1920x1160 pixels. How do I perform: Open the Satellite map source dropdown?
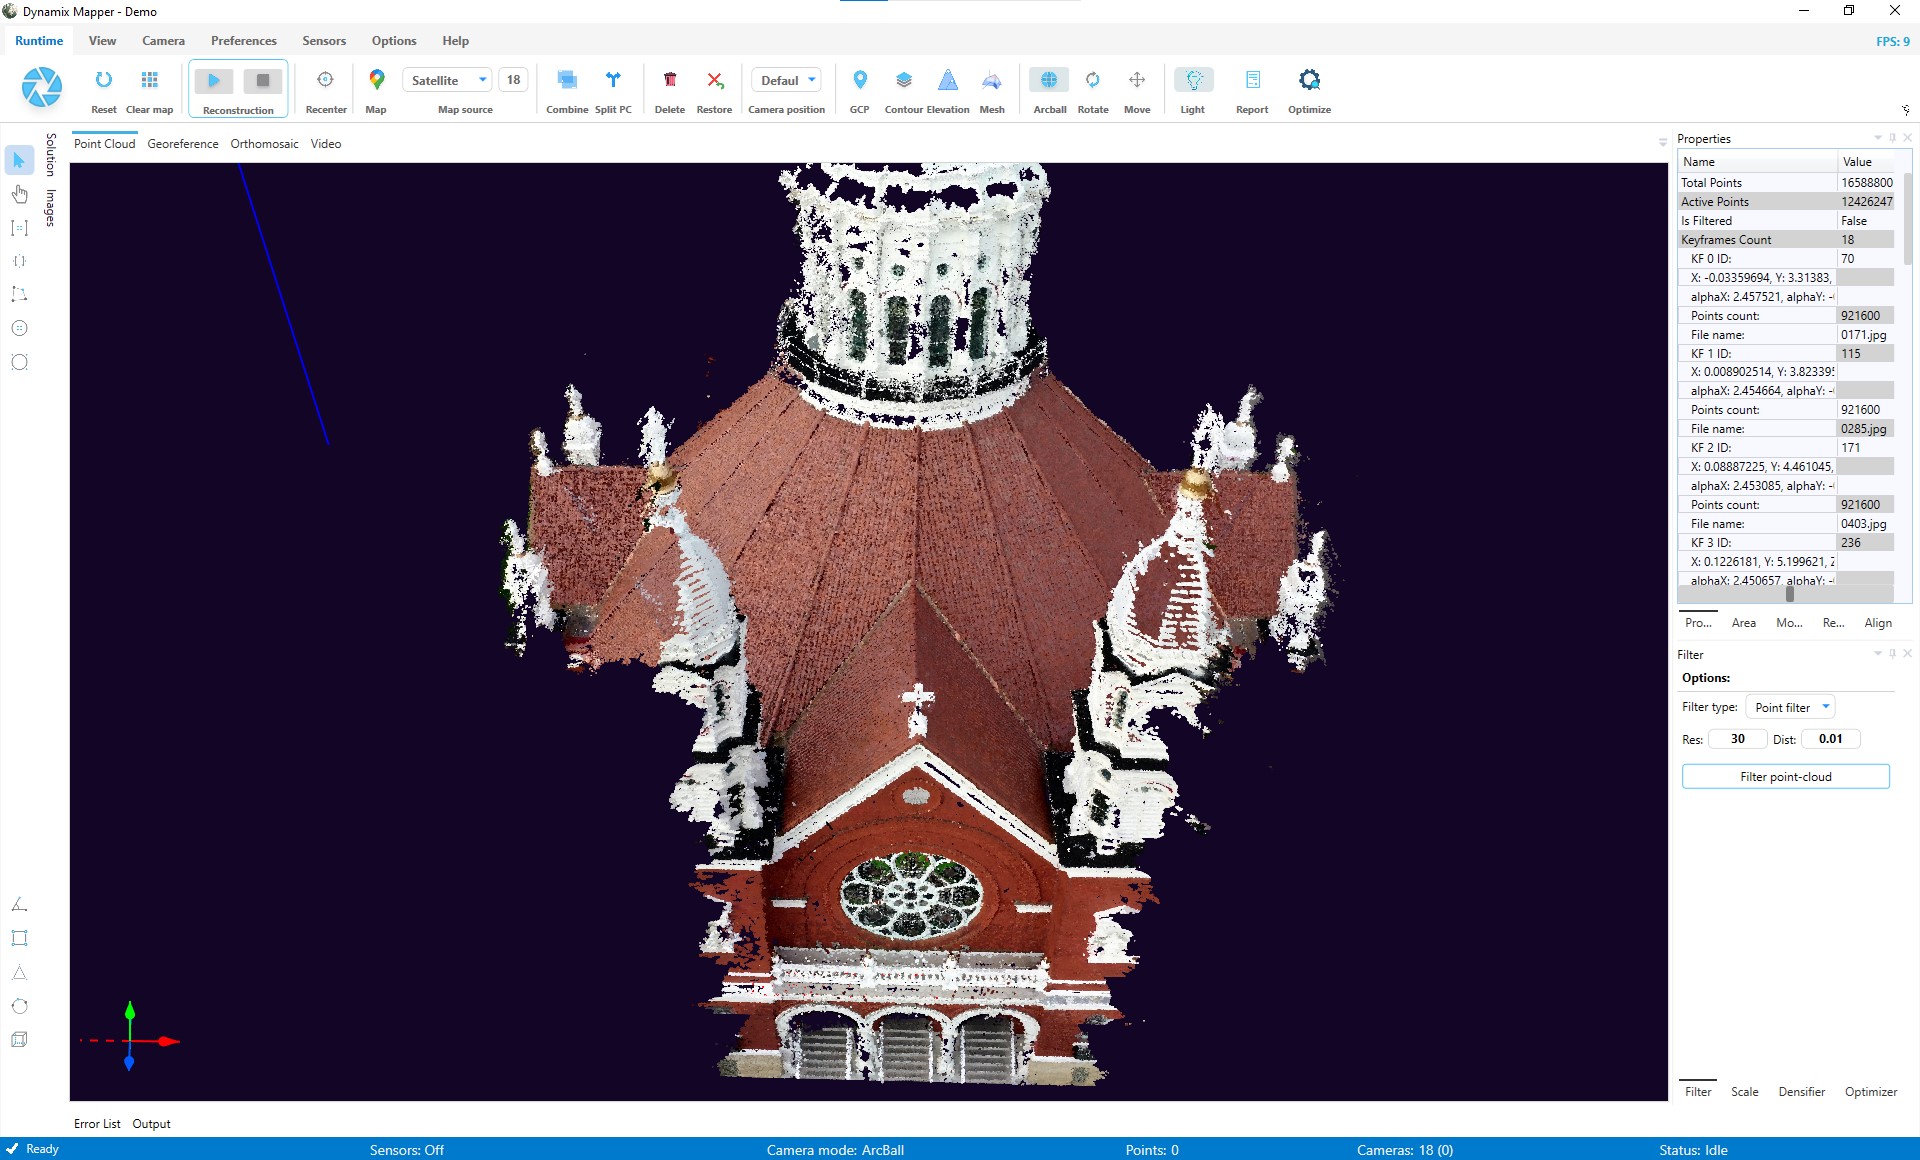coord(447,80)
